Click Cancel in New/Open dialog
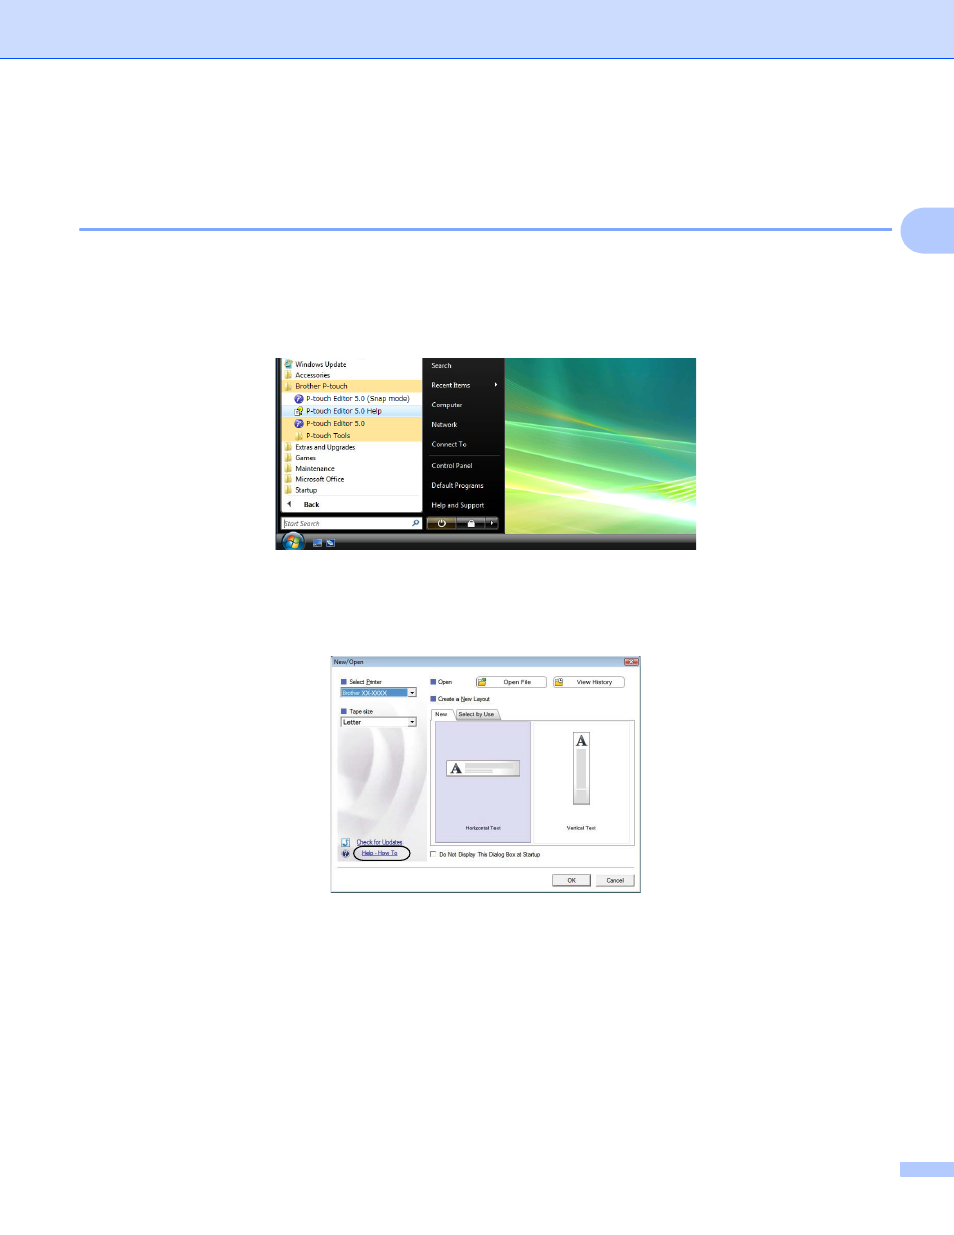 coord(615,880)
